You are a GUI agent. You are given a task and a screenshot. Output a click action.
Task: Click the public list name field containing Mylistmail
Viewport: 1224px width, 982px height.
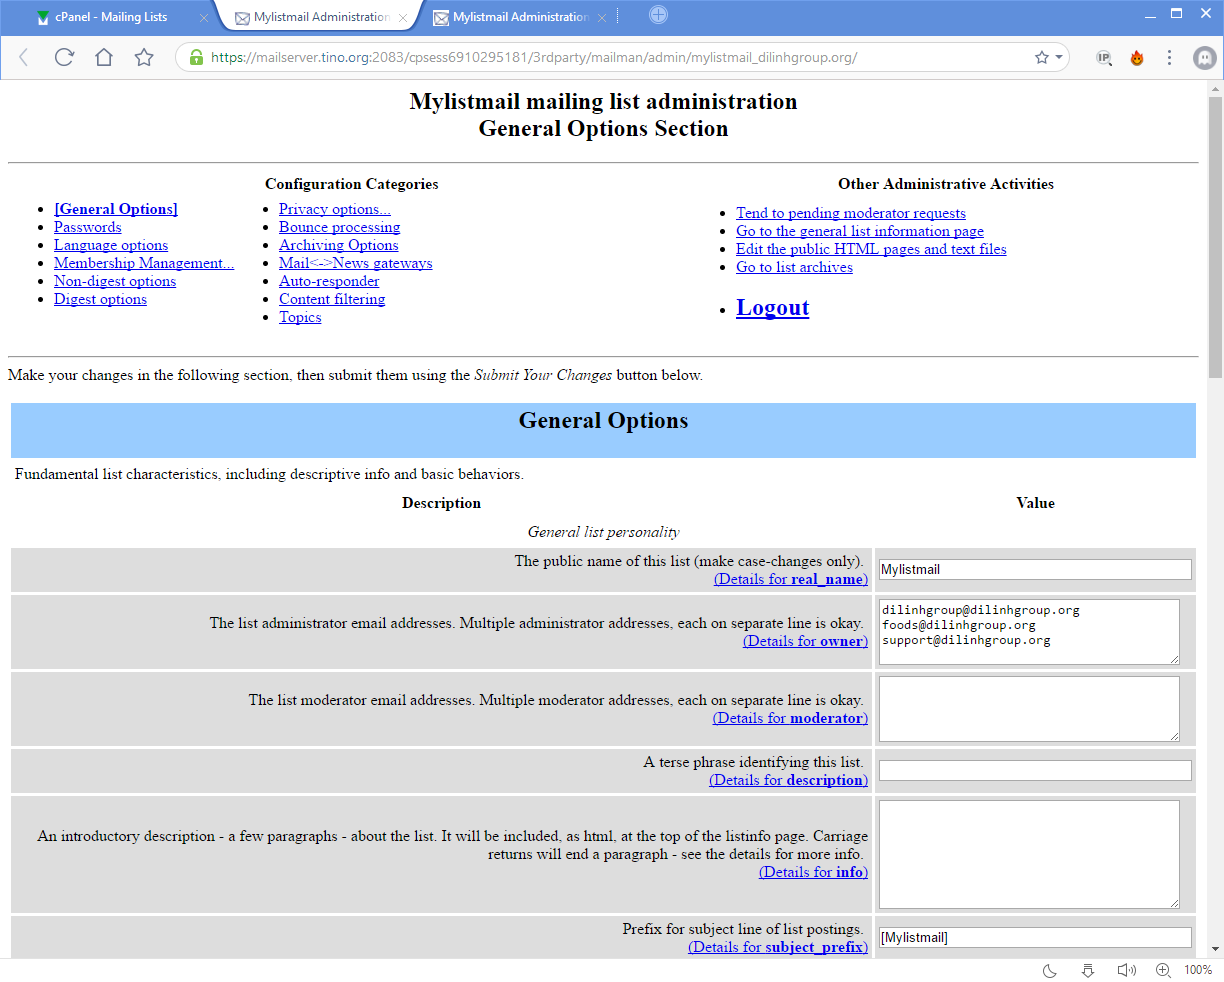coord(1035,570)
